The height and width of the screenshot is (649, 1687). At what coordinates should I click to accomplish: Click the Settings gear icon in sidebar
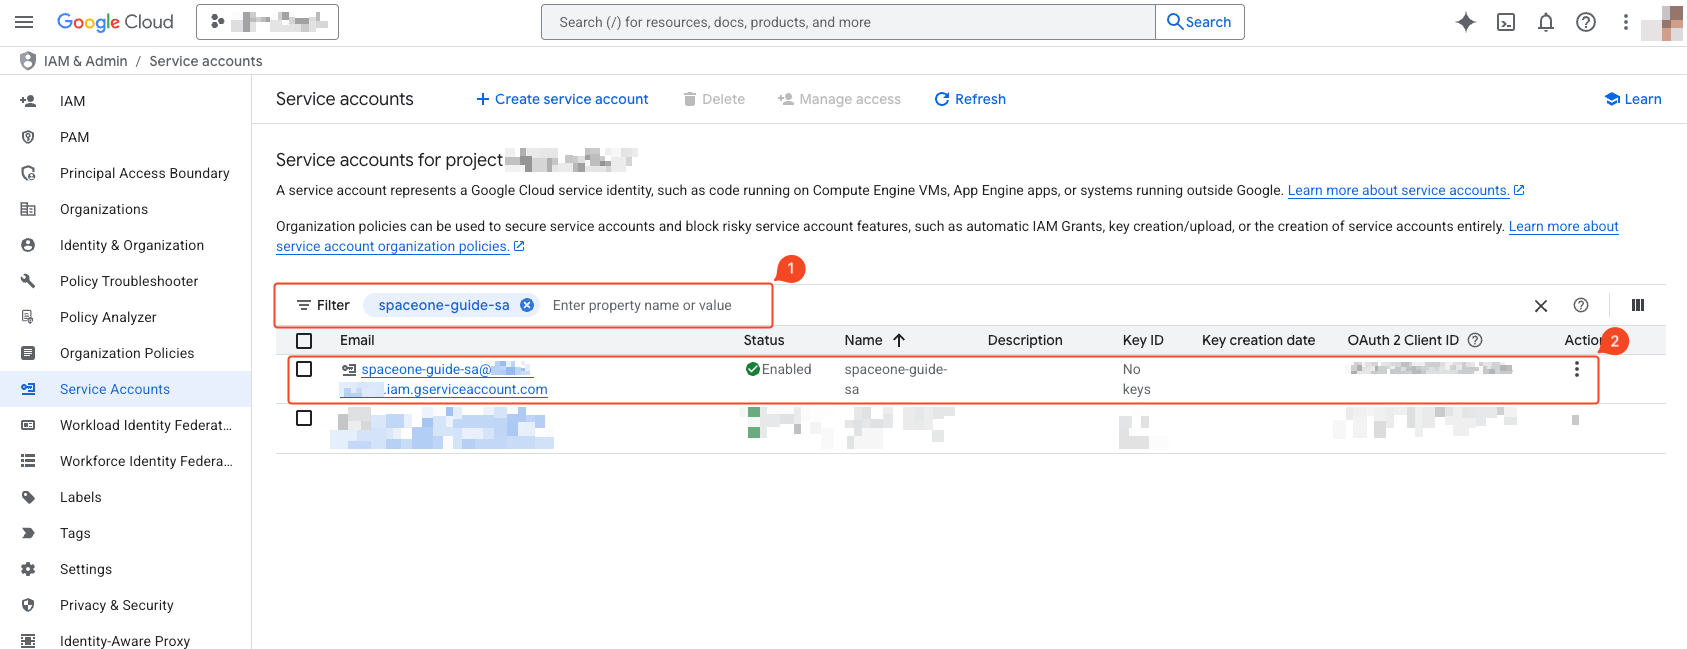(x=28, y=569)
